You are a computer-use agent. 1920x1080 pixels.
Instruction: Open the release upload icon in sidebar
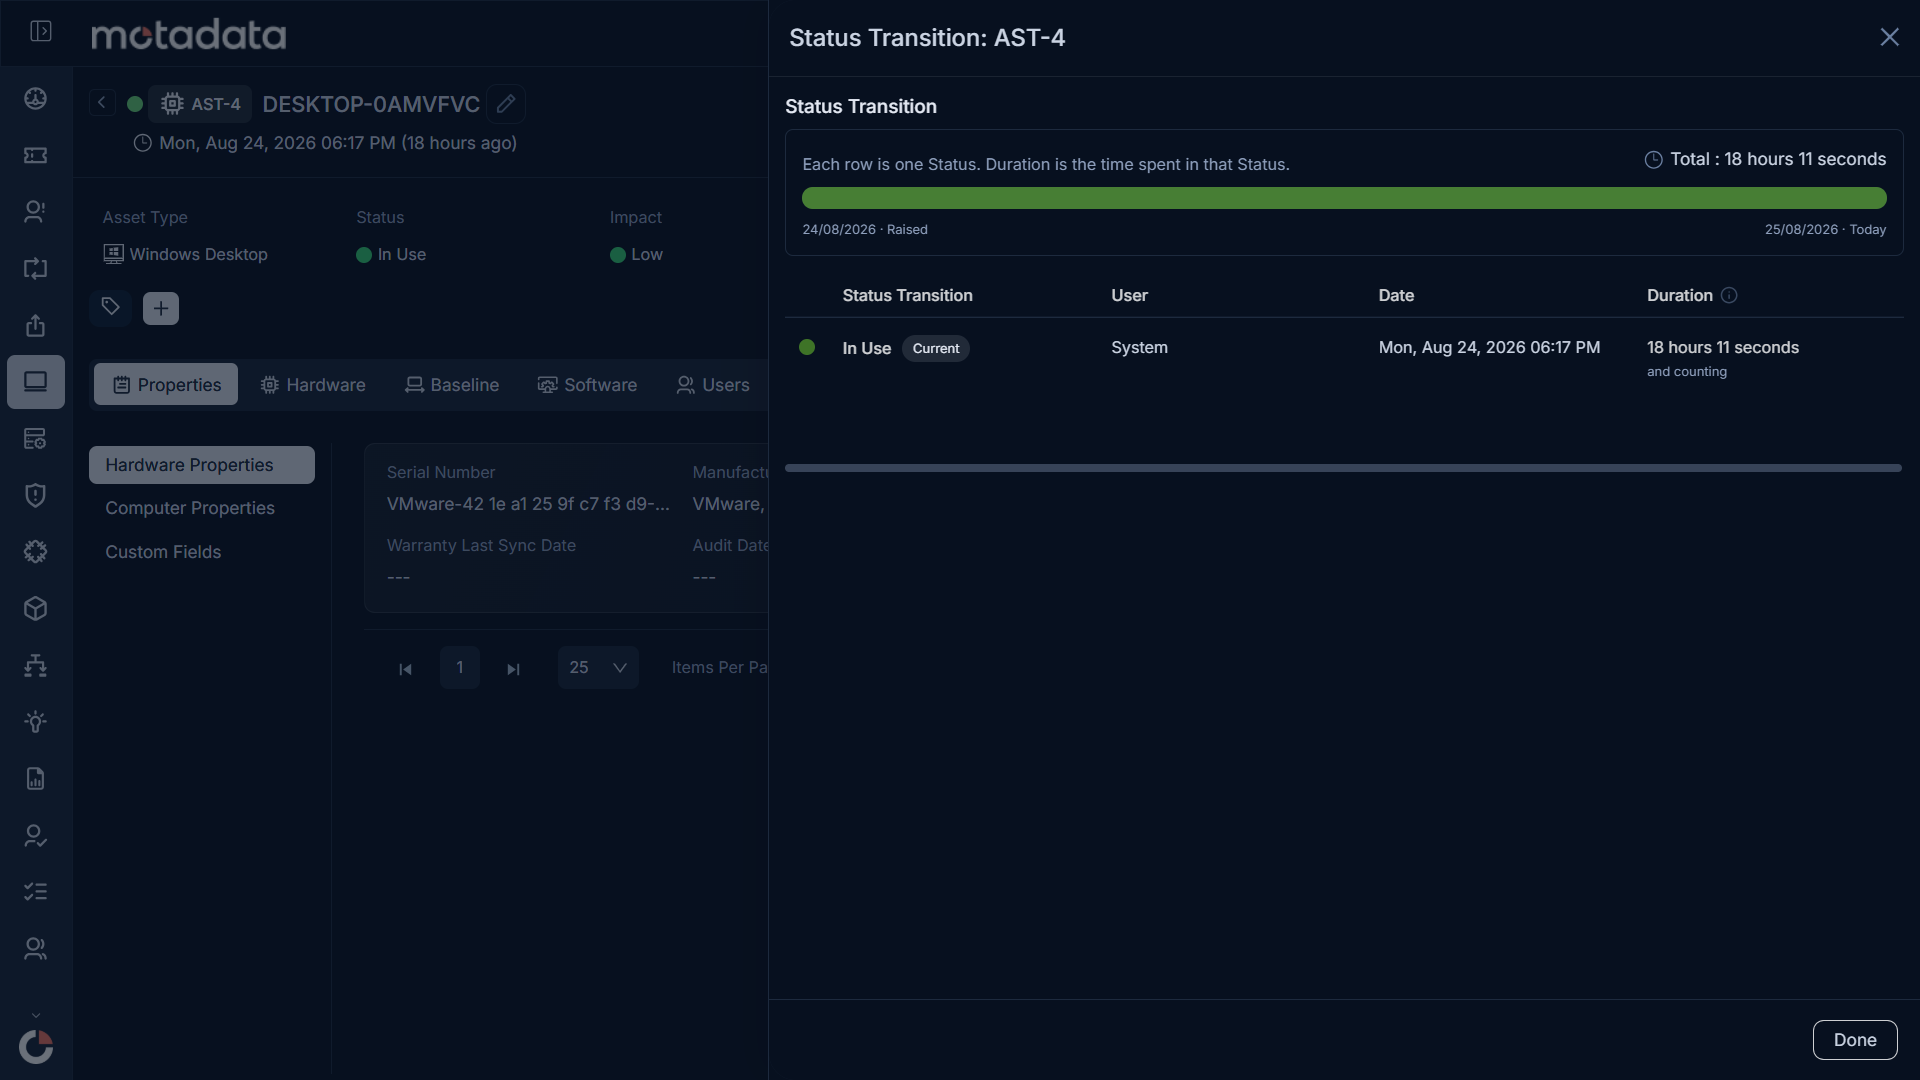click(36, 325)
